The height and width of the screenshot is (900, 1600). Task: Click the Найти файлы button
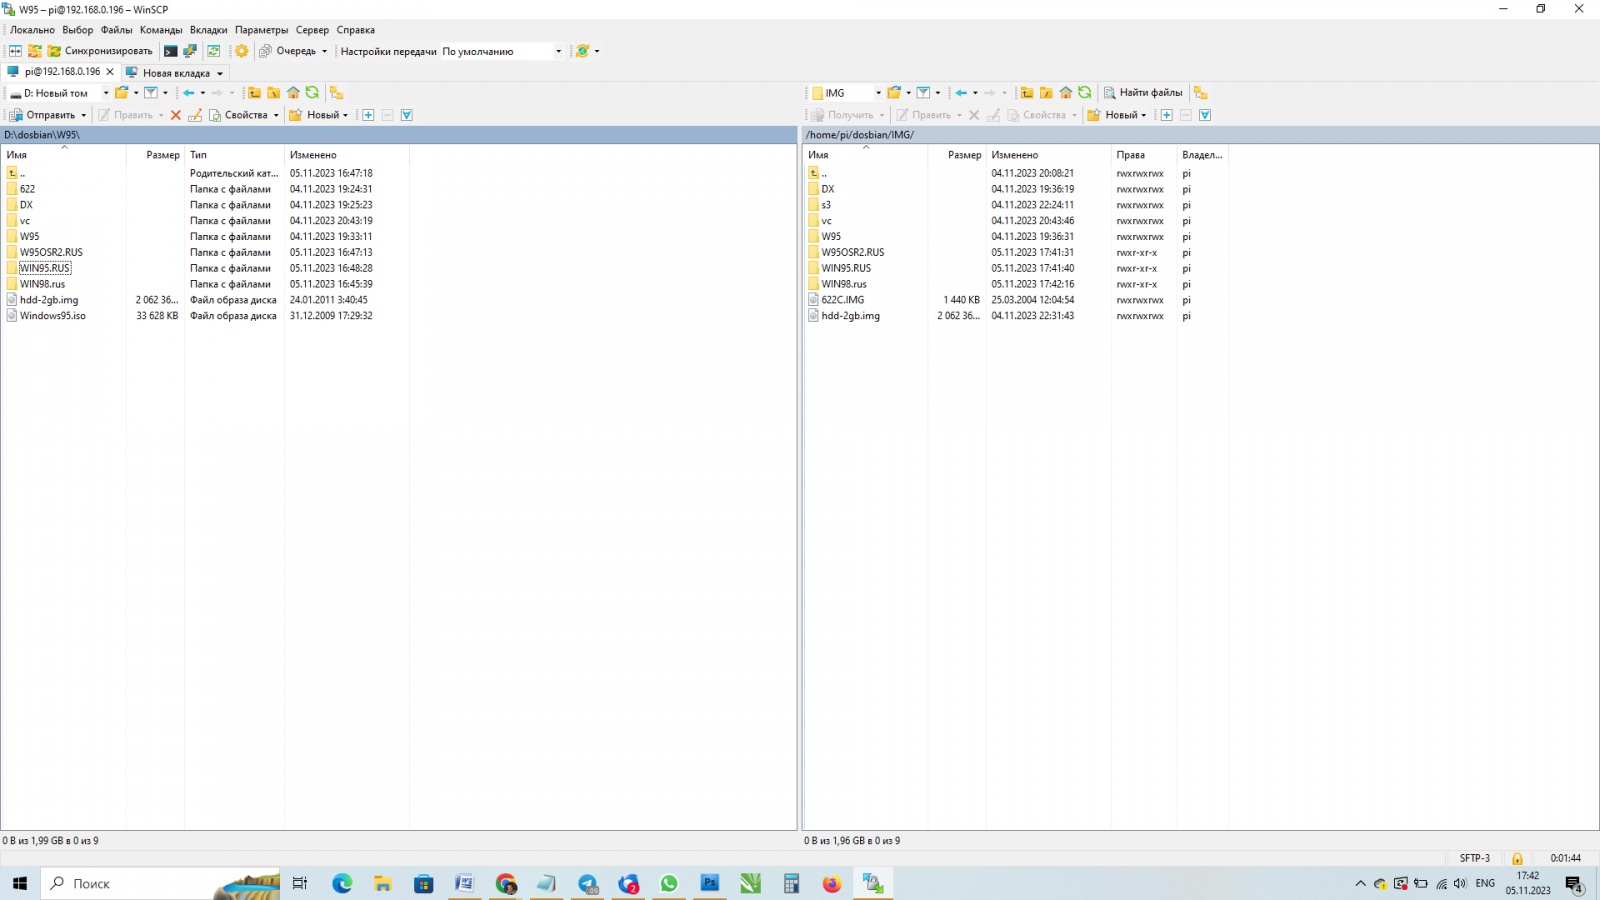tap(1143, 93)
